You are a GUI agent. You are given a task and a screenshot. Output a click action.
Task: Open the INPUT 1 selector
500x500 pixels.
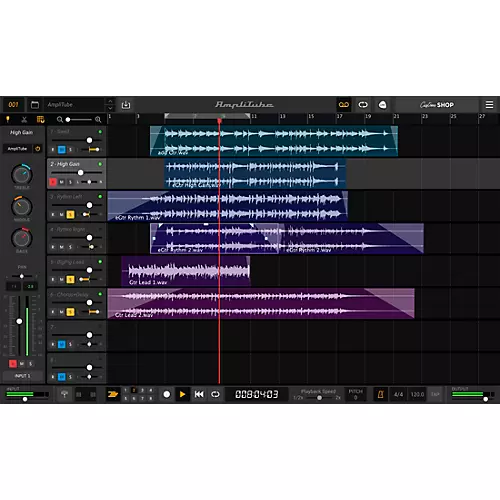click(x=23, y=376)
